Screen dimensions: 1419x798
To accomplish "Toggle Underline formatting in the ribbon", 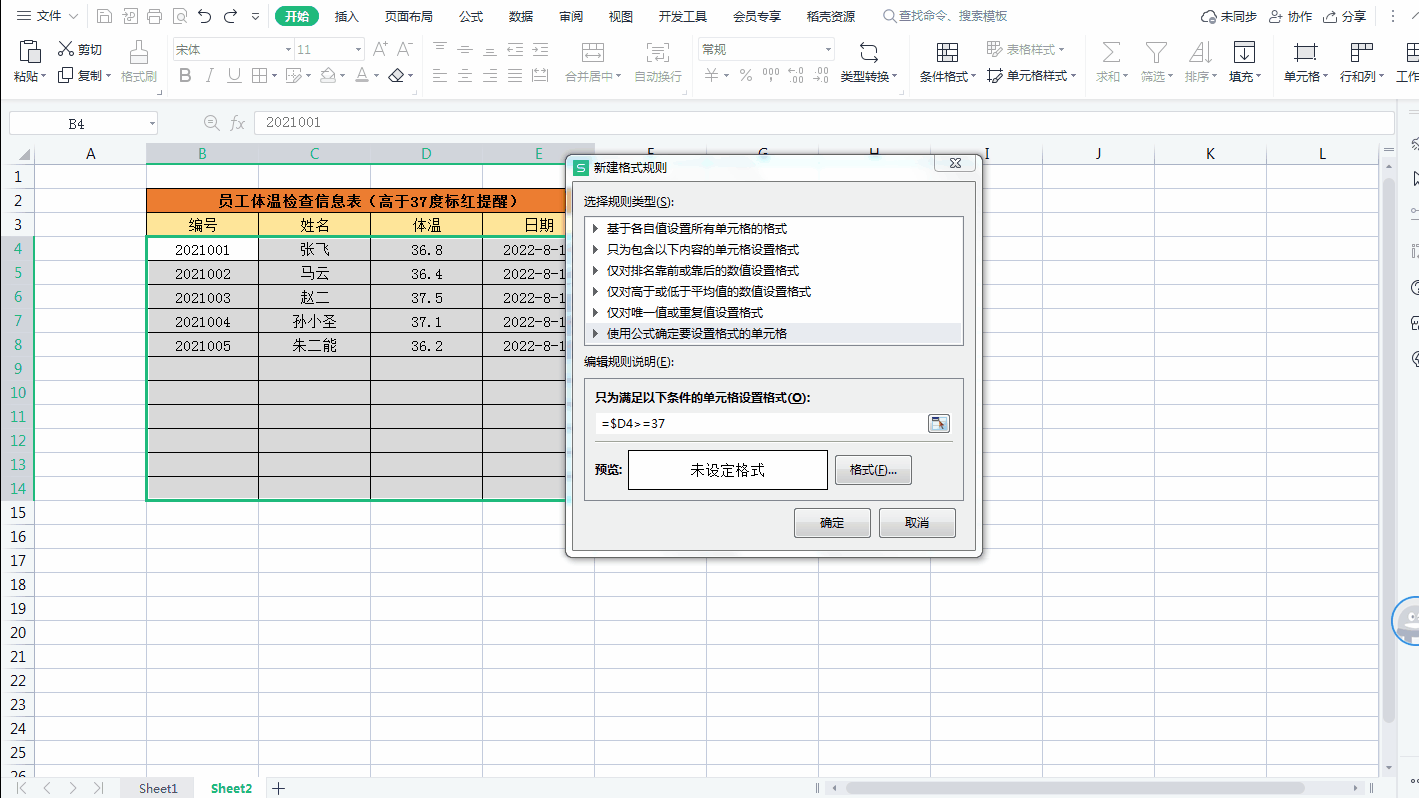I will [x=234, y=76].
